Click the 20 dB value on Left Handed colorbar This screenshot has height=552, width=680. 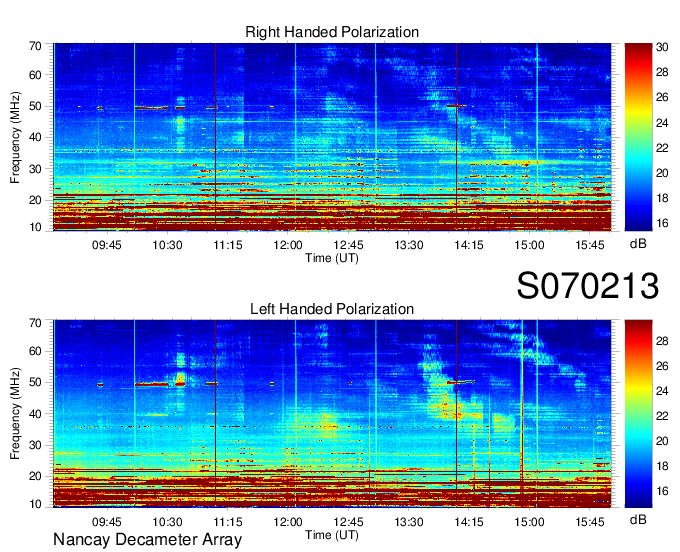[x=662, y=441]
